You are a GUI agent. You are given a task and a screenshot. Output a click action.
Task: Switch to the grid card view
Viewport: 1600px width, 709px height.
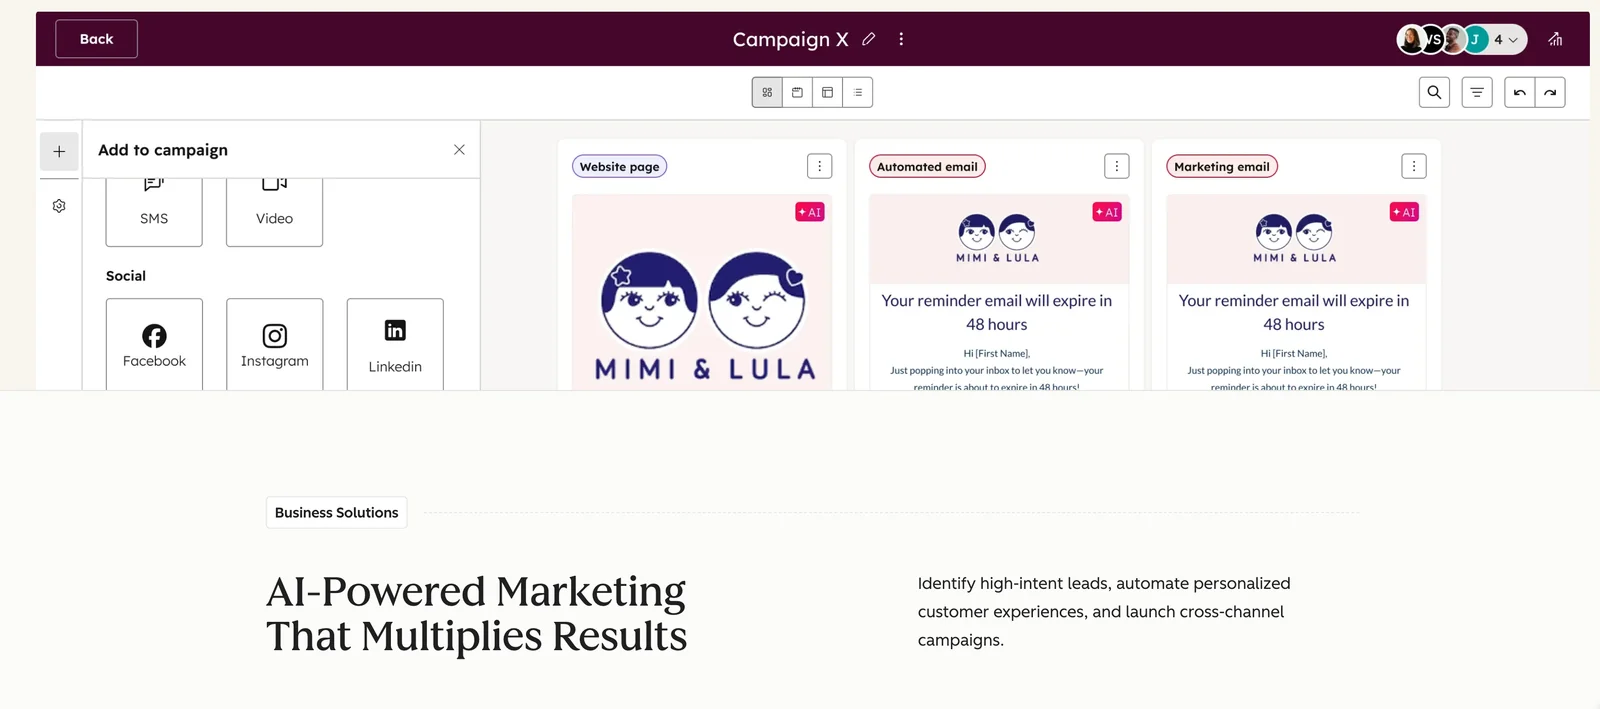tap(767, 92)
